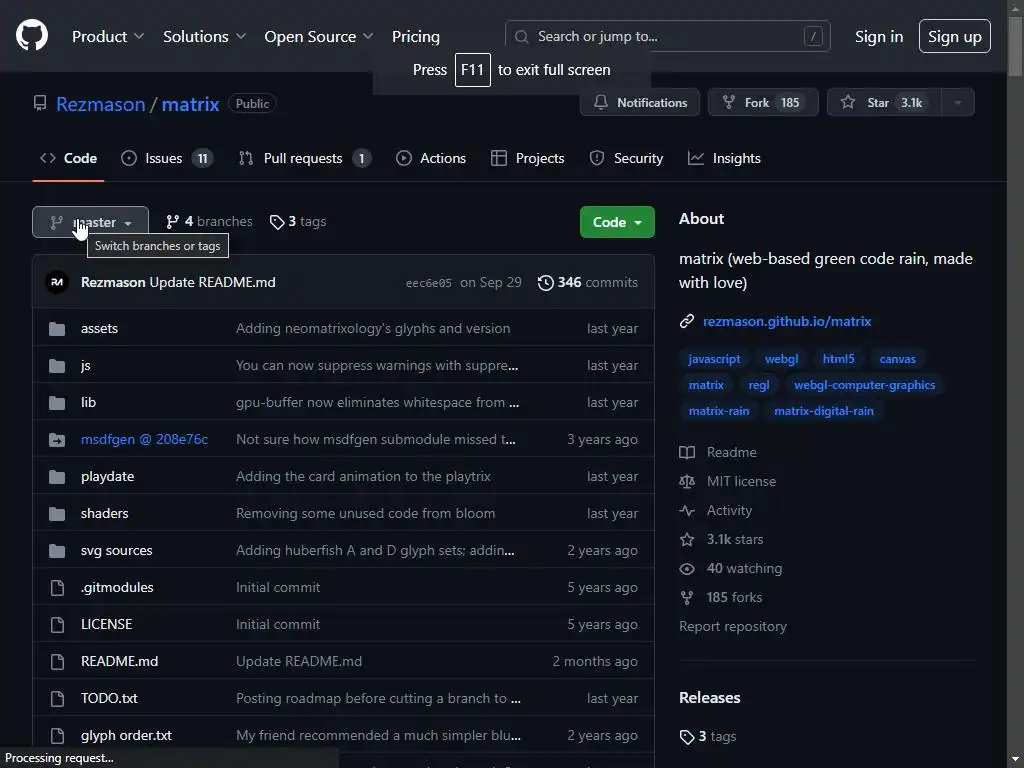Open the shaders folder
1024x768 pixels.
[x=104, y=513]
